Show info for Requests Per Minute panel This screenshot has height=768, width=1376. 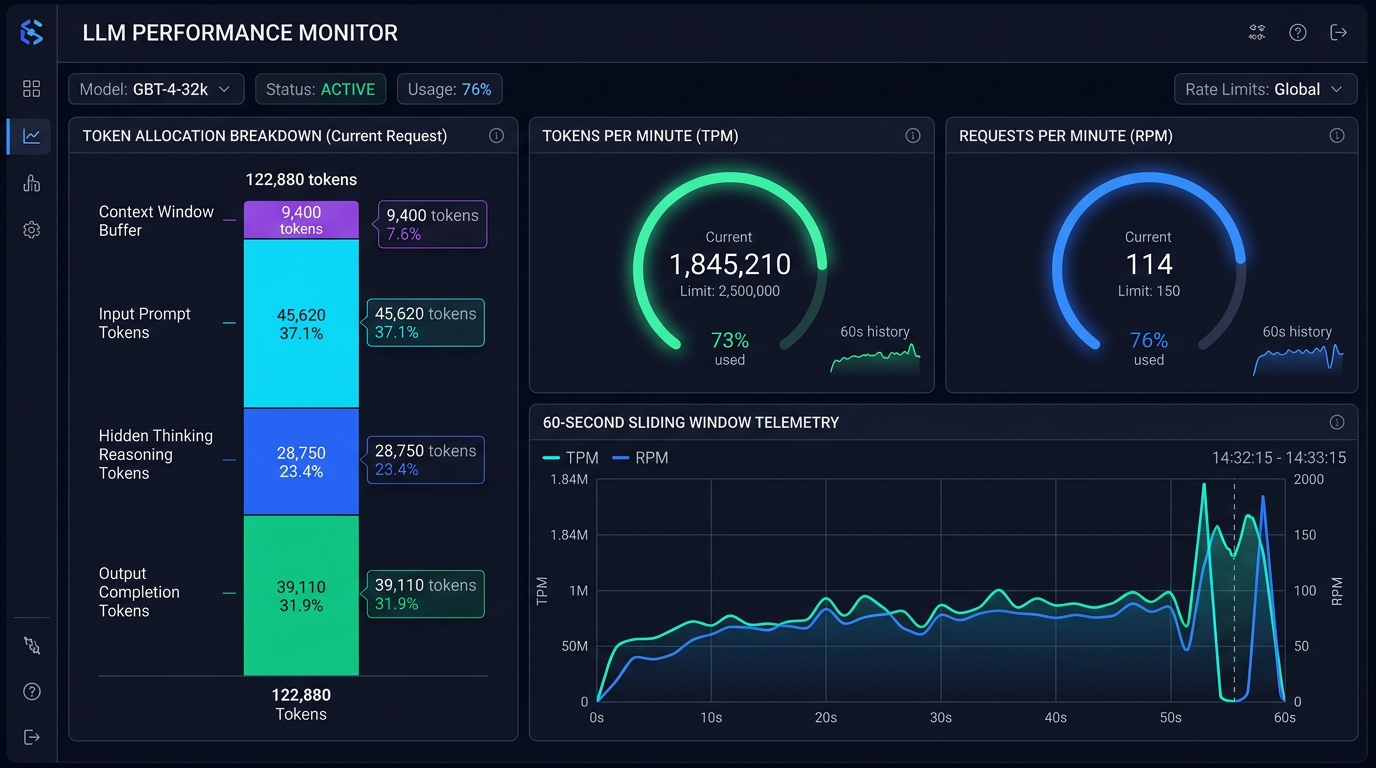1337,136
